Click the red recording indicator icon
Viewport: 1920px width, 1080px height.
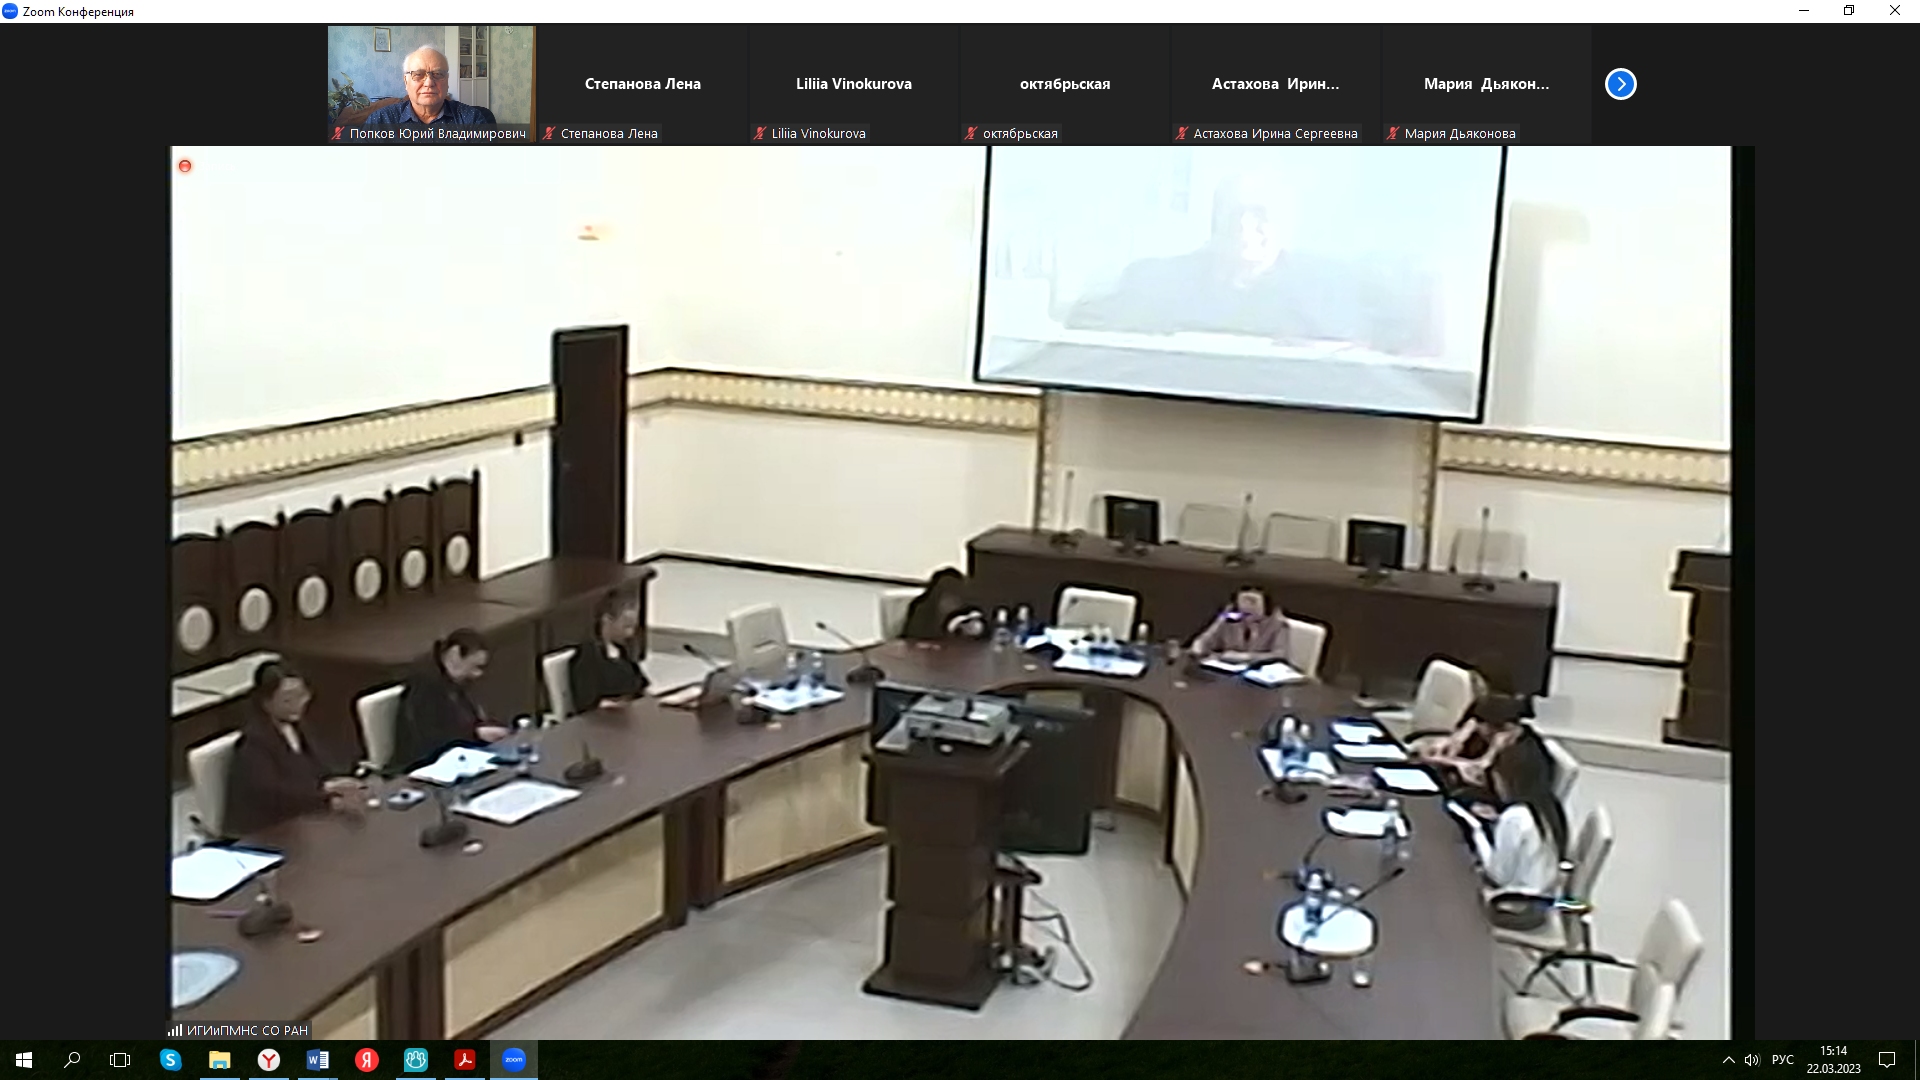185,166
